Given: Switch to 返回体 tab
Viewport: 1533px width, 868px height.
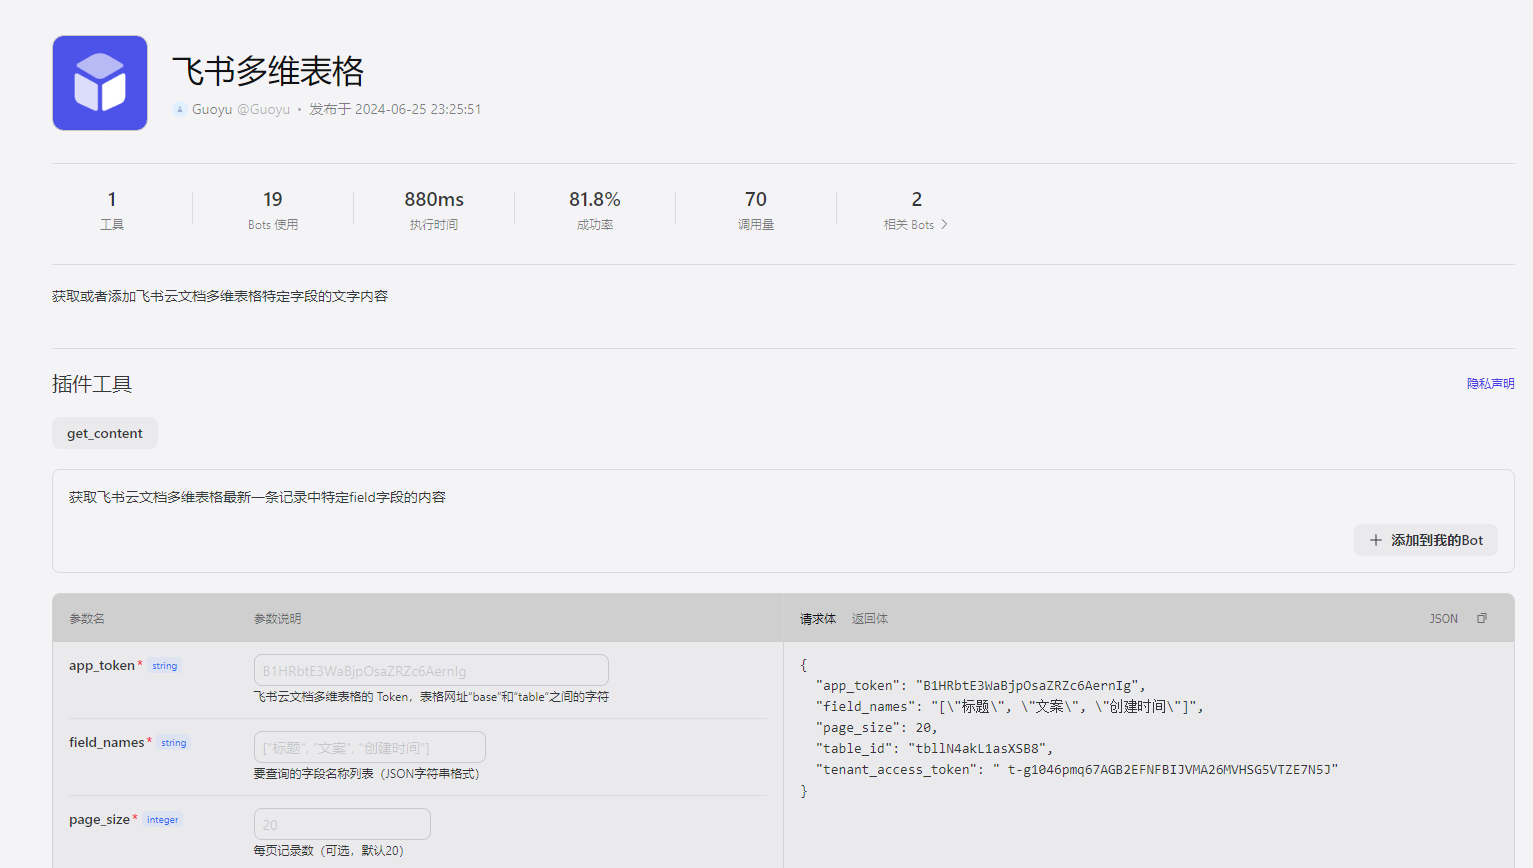Looking at the screenshot, I should 870,619.
